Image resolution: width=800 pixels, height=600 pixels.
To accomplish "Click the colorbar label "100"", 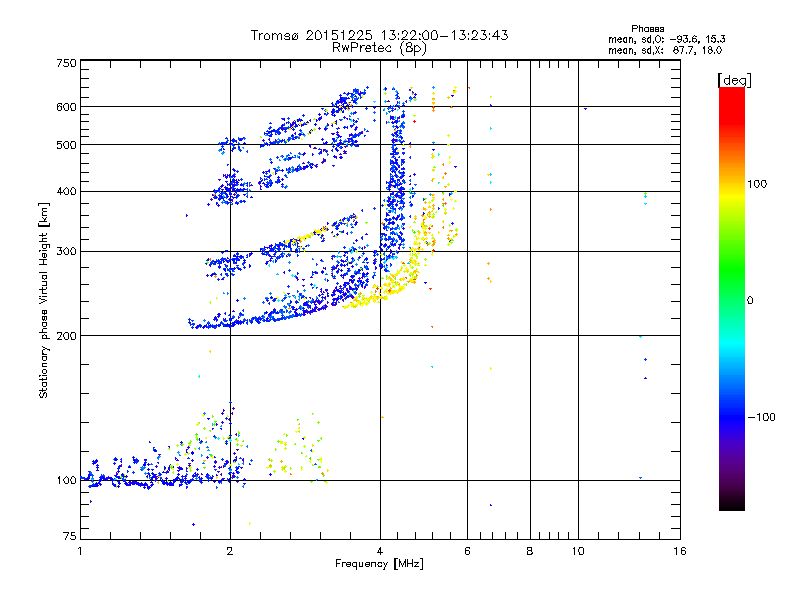I will (x=757, y=184).
